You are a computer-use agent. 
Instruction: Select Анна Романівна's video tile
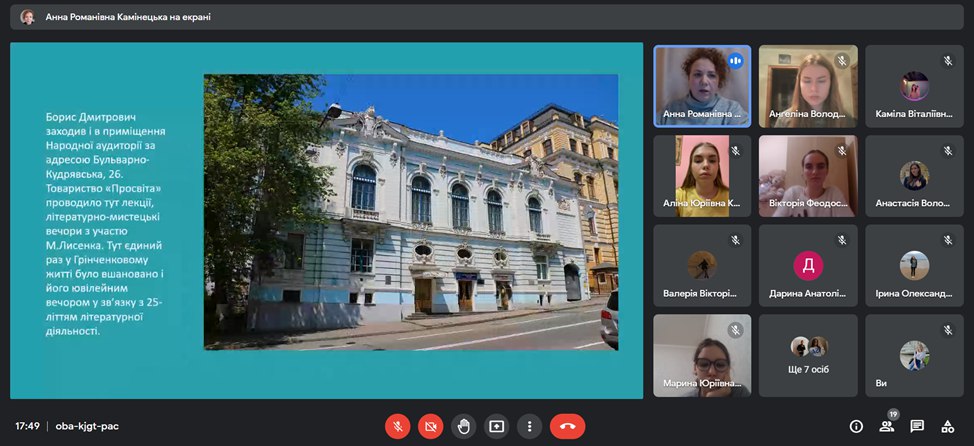click(x=701, y=86)
